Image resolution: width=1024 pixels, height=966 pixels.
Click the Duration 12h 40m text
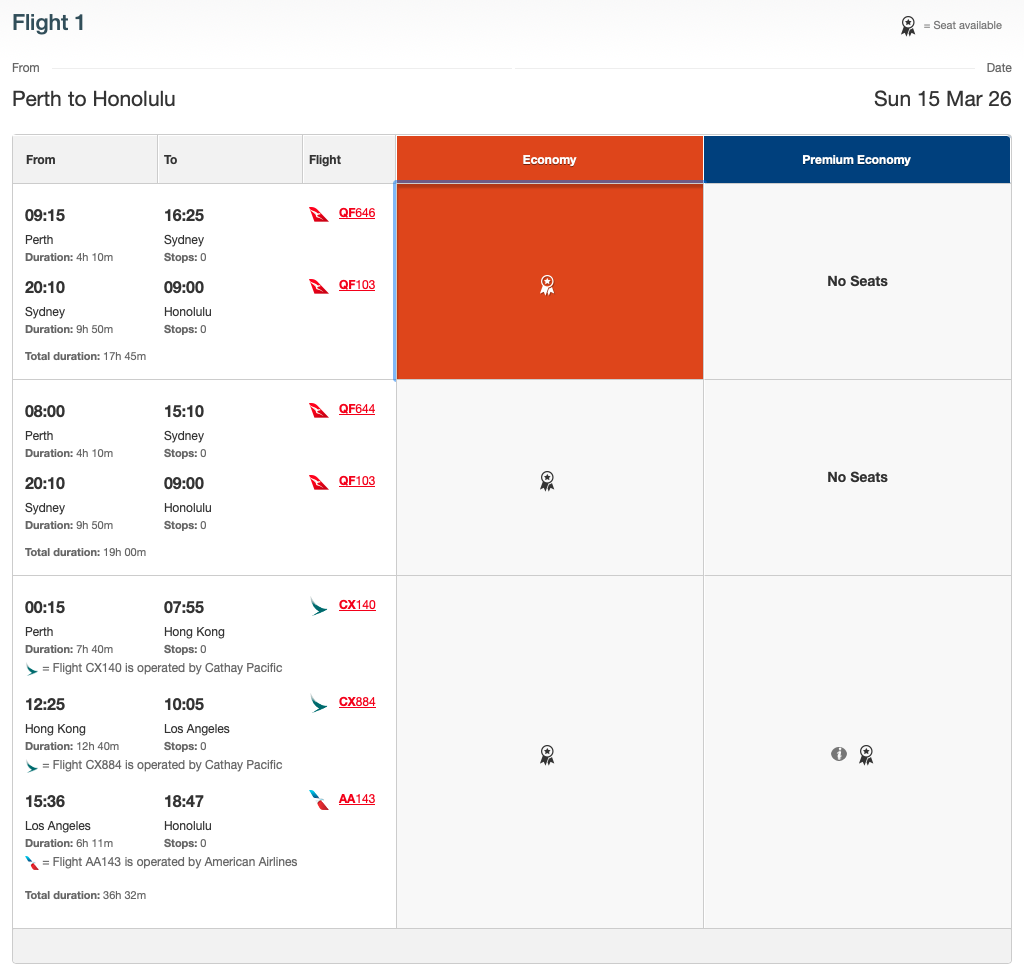pos(72,746)
